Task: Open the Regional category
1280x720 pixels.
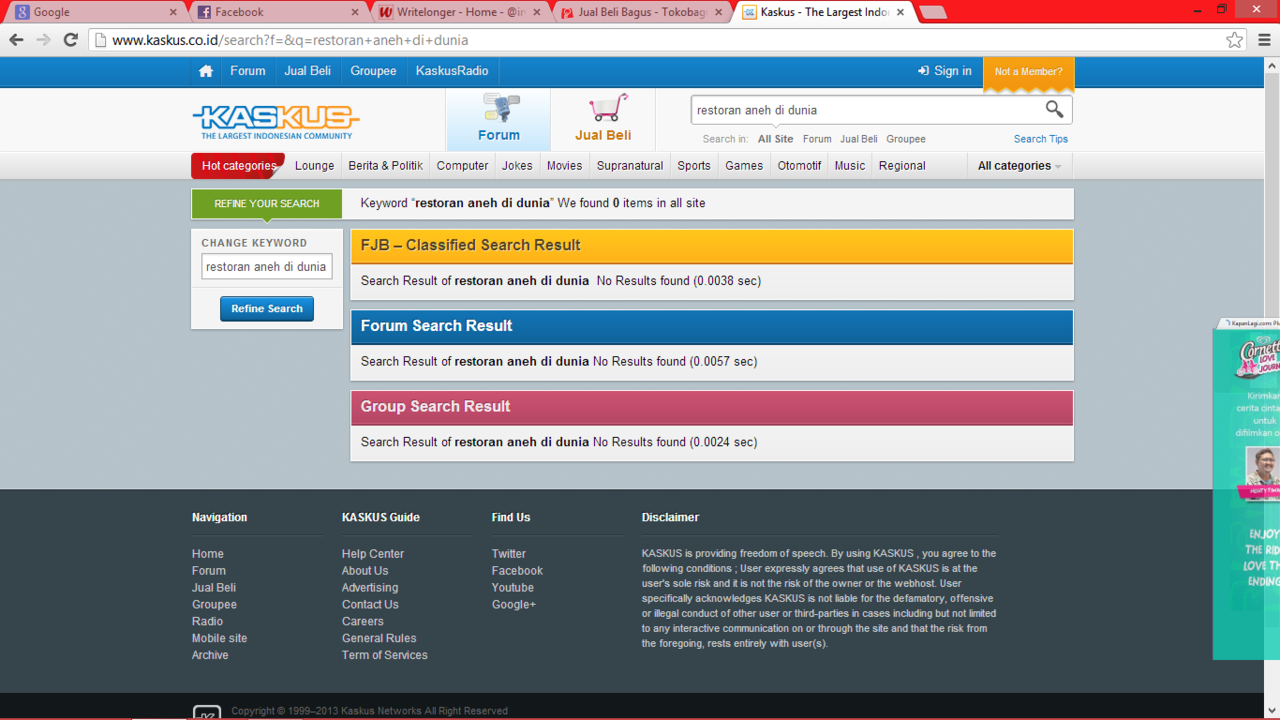Action: tap(902, 166)
